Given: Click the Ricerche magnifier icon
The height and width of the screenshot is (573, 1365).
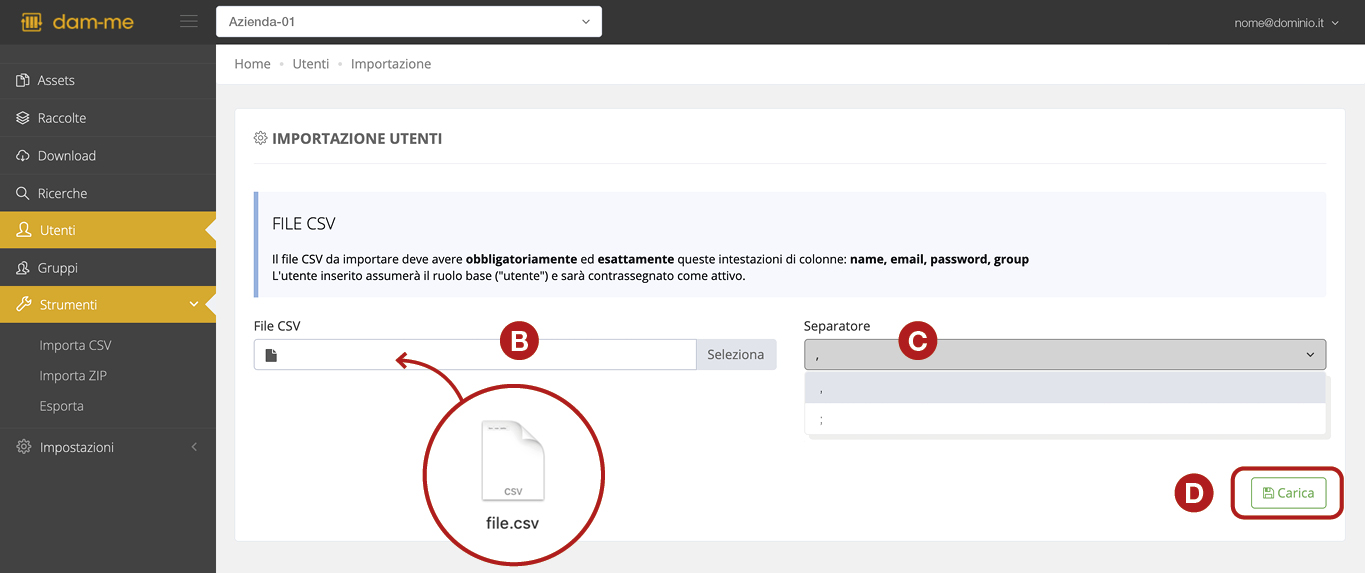Looking at the screenshot, I should [23, 193].
